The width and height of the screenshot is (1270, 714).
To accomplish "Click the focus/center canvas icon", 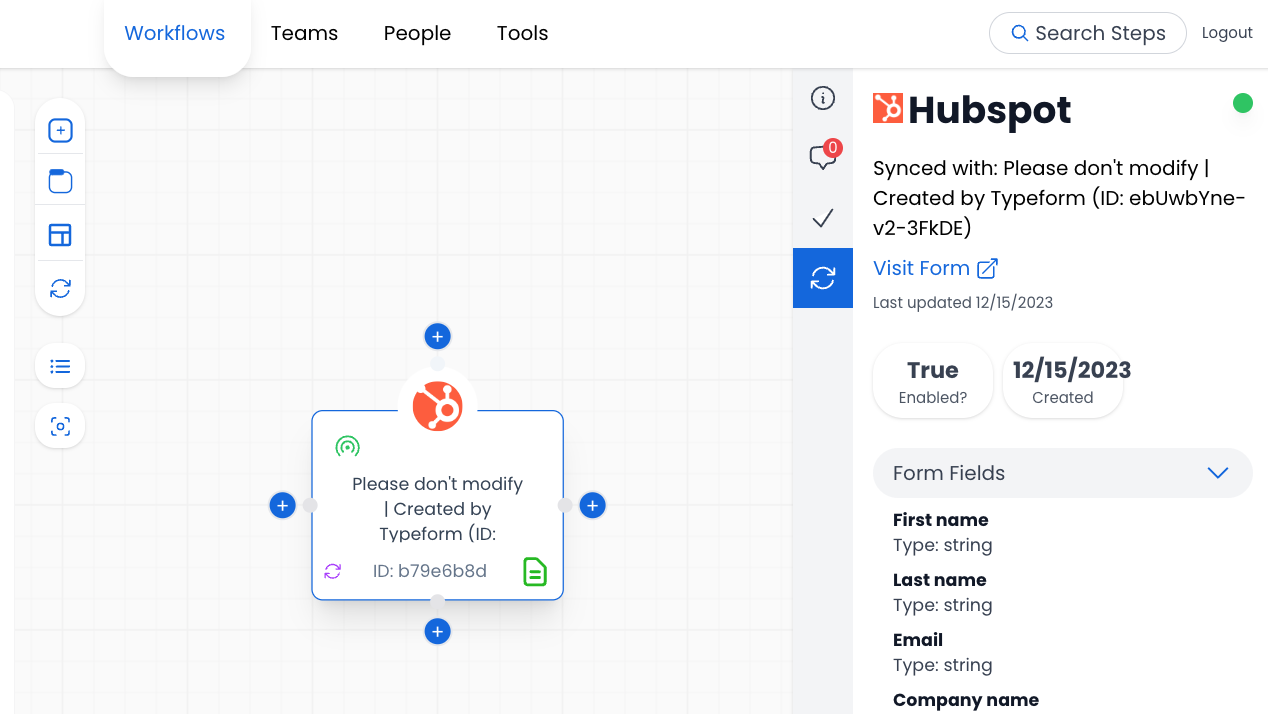I will click(x=60, y=427).
